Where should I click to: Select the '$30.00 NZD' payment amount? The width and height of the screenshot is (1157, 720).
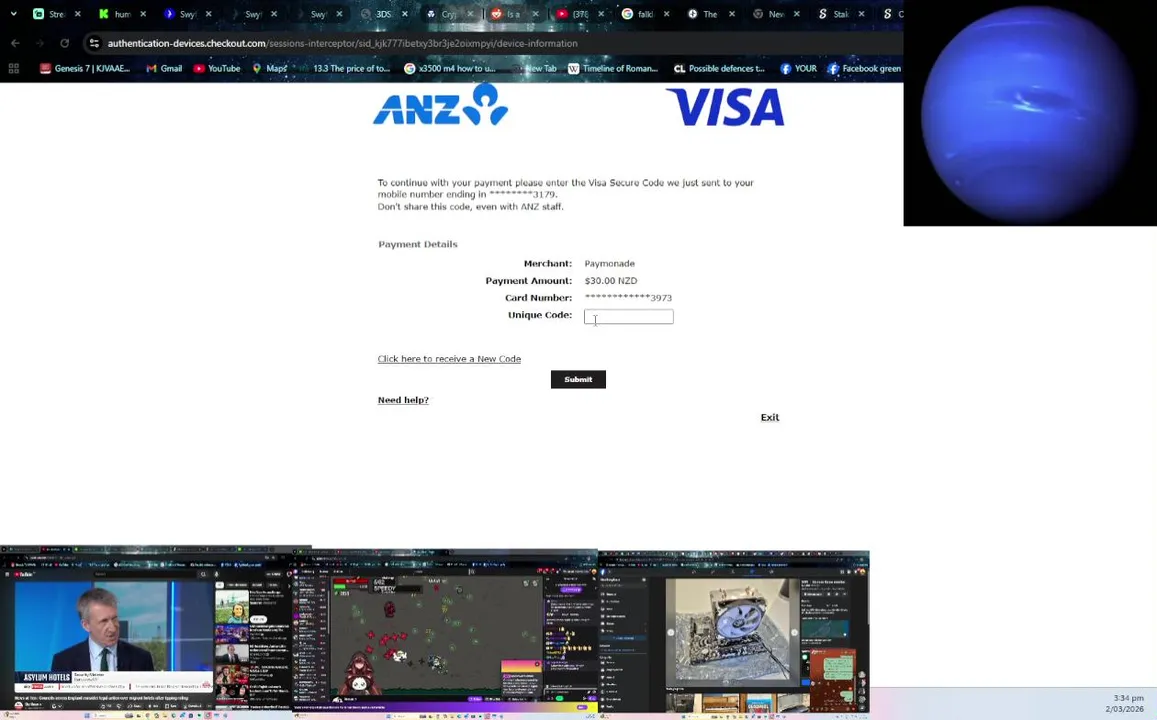tap(611, 280)
